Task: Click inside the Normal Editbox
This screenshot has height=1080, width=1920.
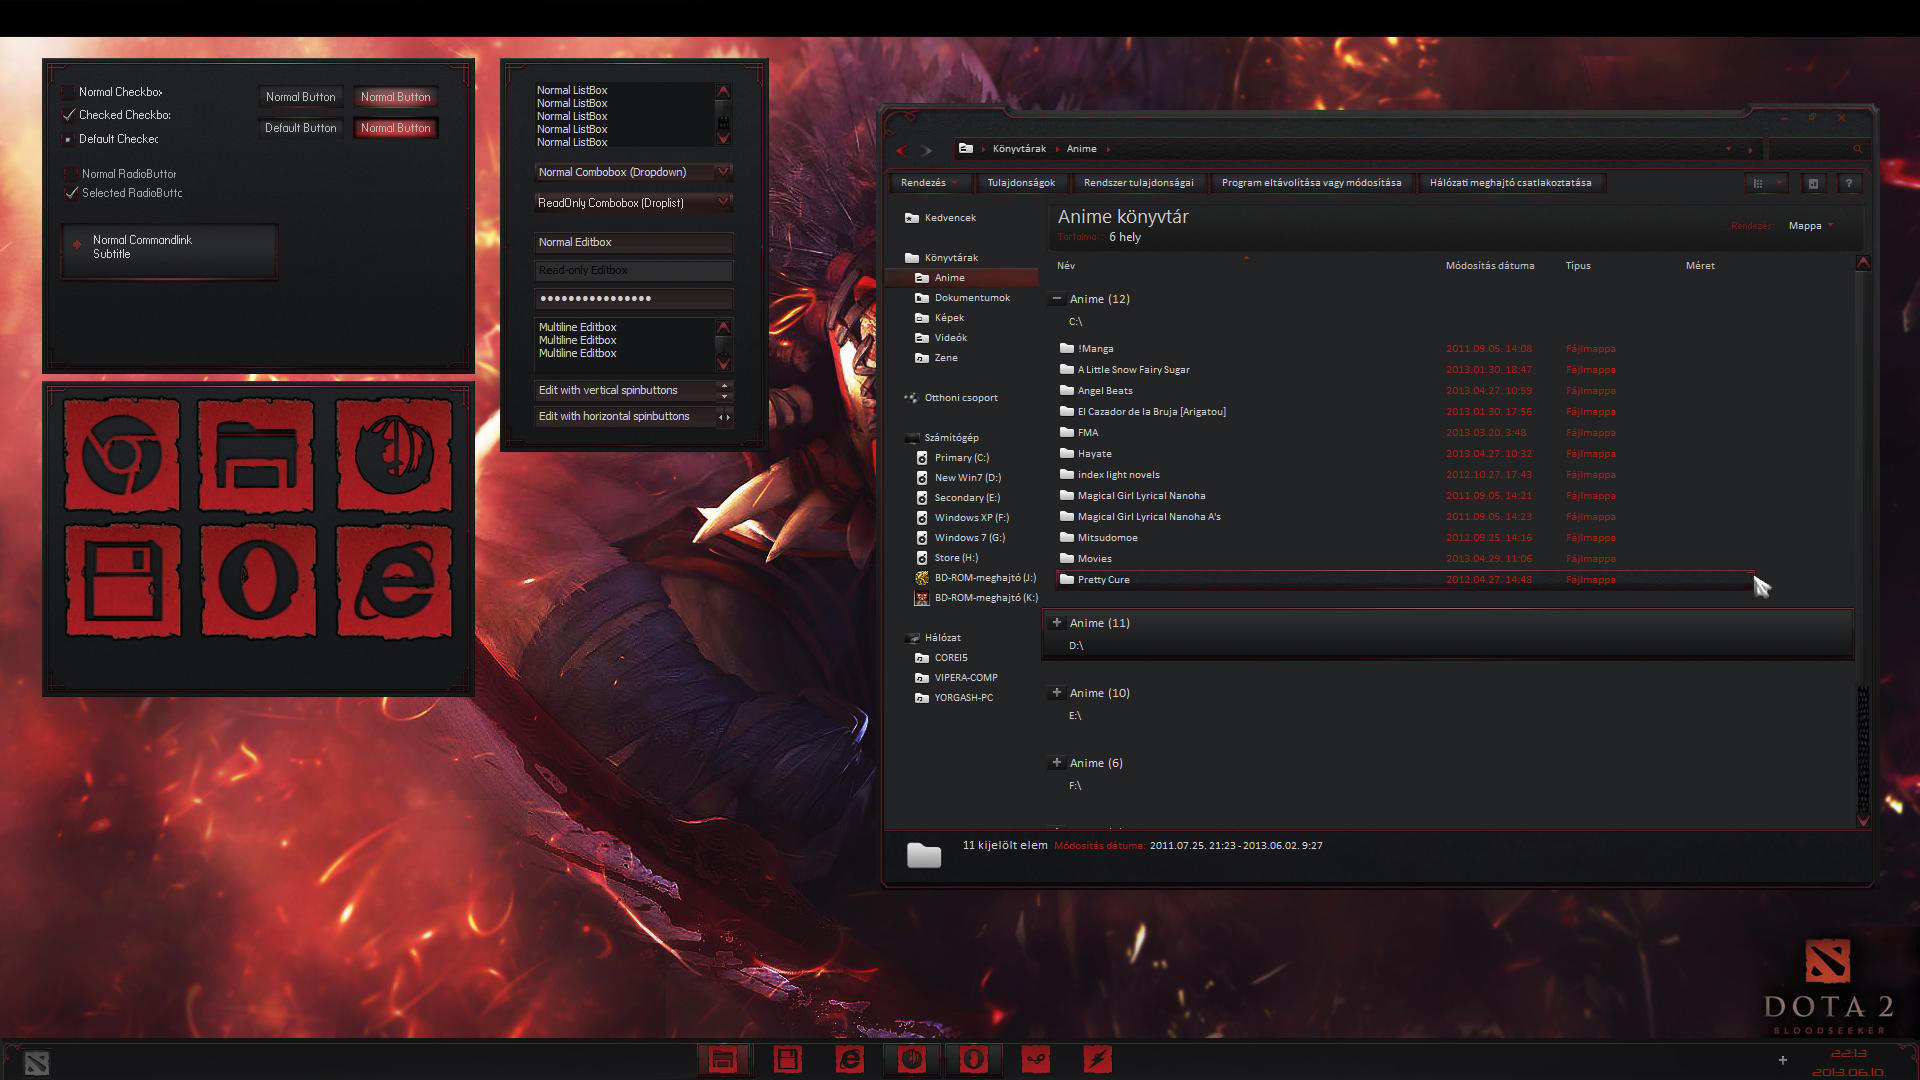Action: 633,243
